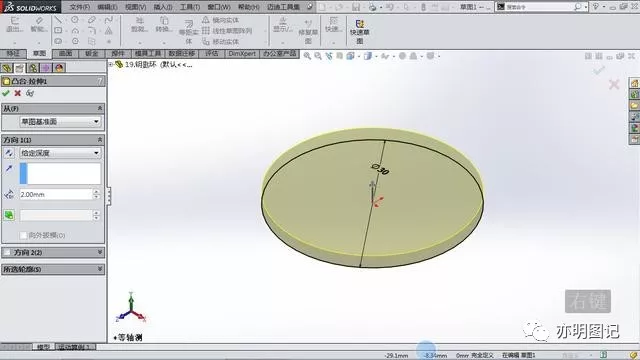Click the 2.00mm depth input field
This screenshot has height=360, width=640.
pos(56,194)
